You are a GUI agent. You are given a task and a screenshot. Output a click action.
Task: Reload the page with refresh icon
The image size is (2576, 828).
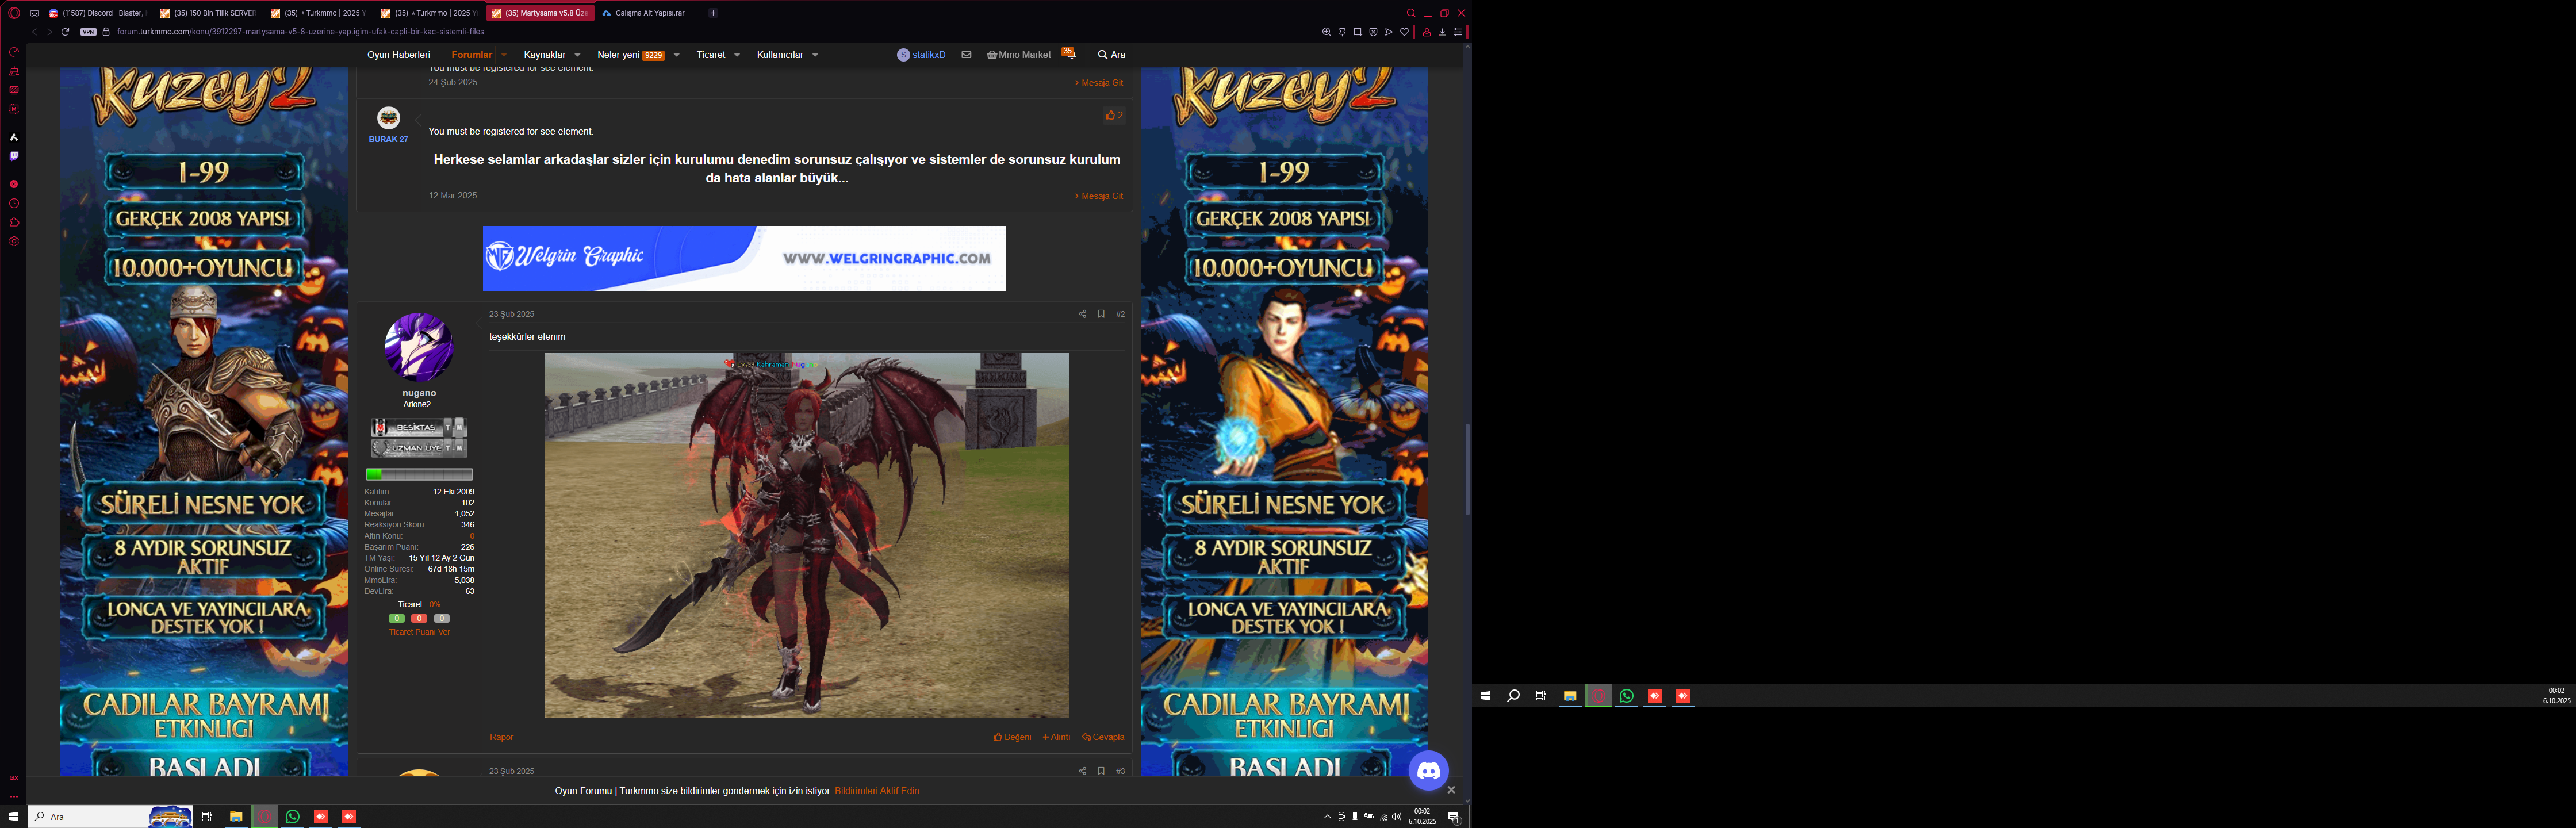[x=65, y=32]
